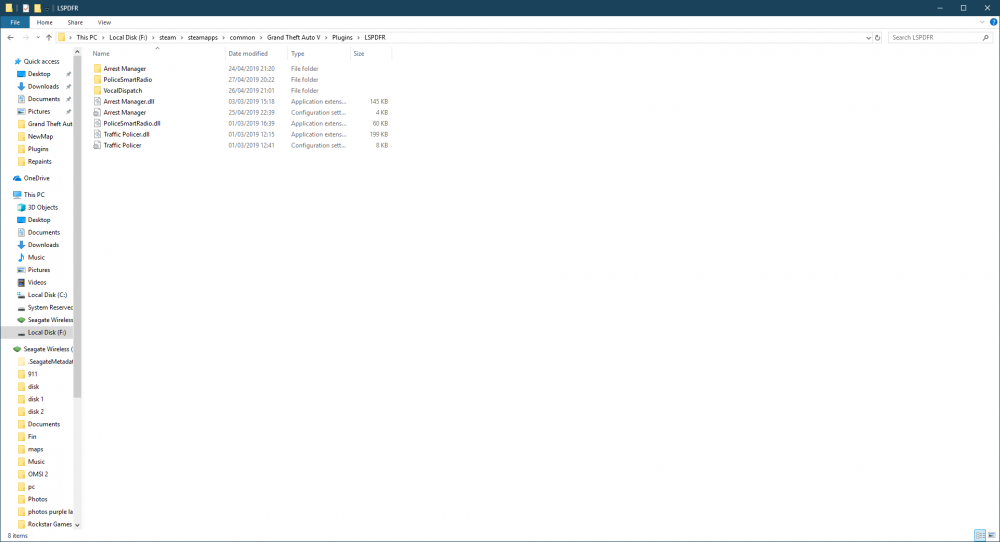Select Traffic Policer configuration file icon

[98, 145]
